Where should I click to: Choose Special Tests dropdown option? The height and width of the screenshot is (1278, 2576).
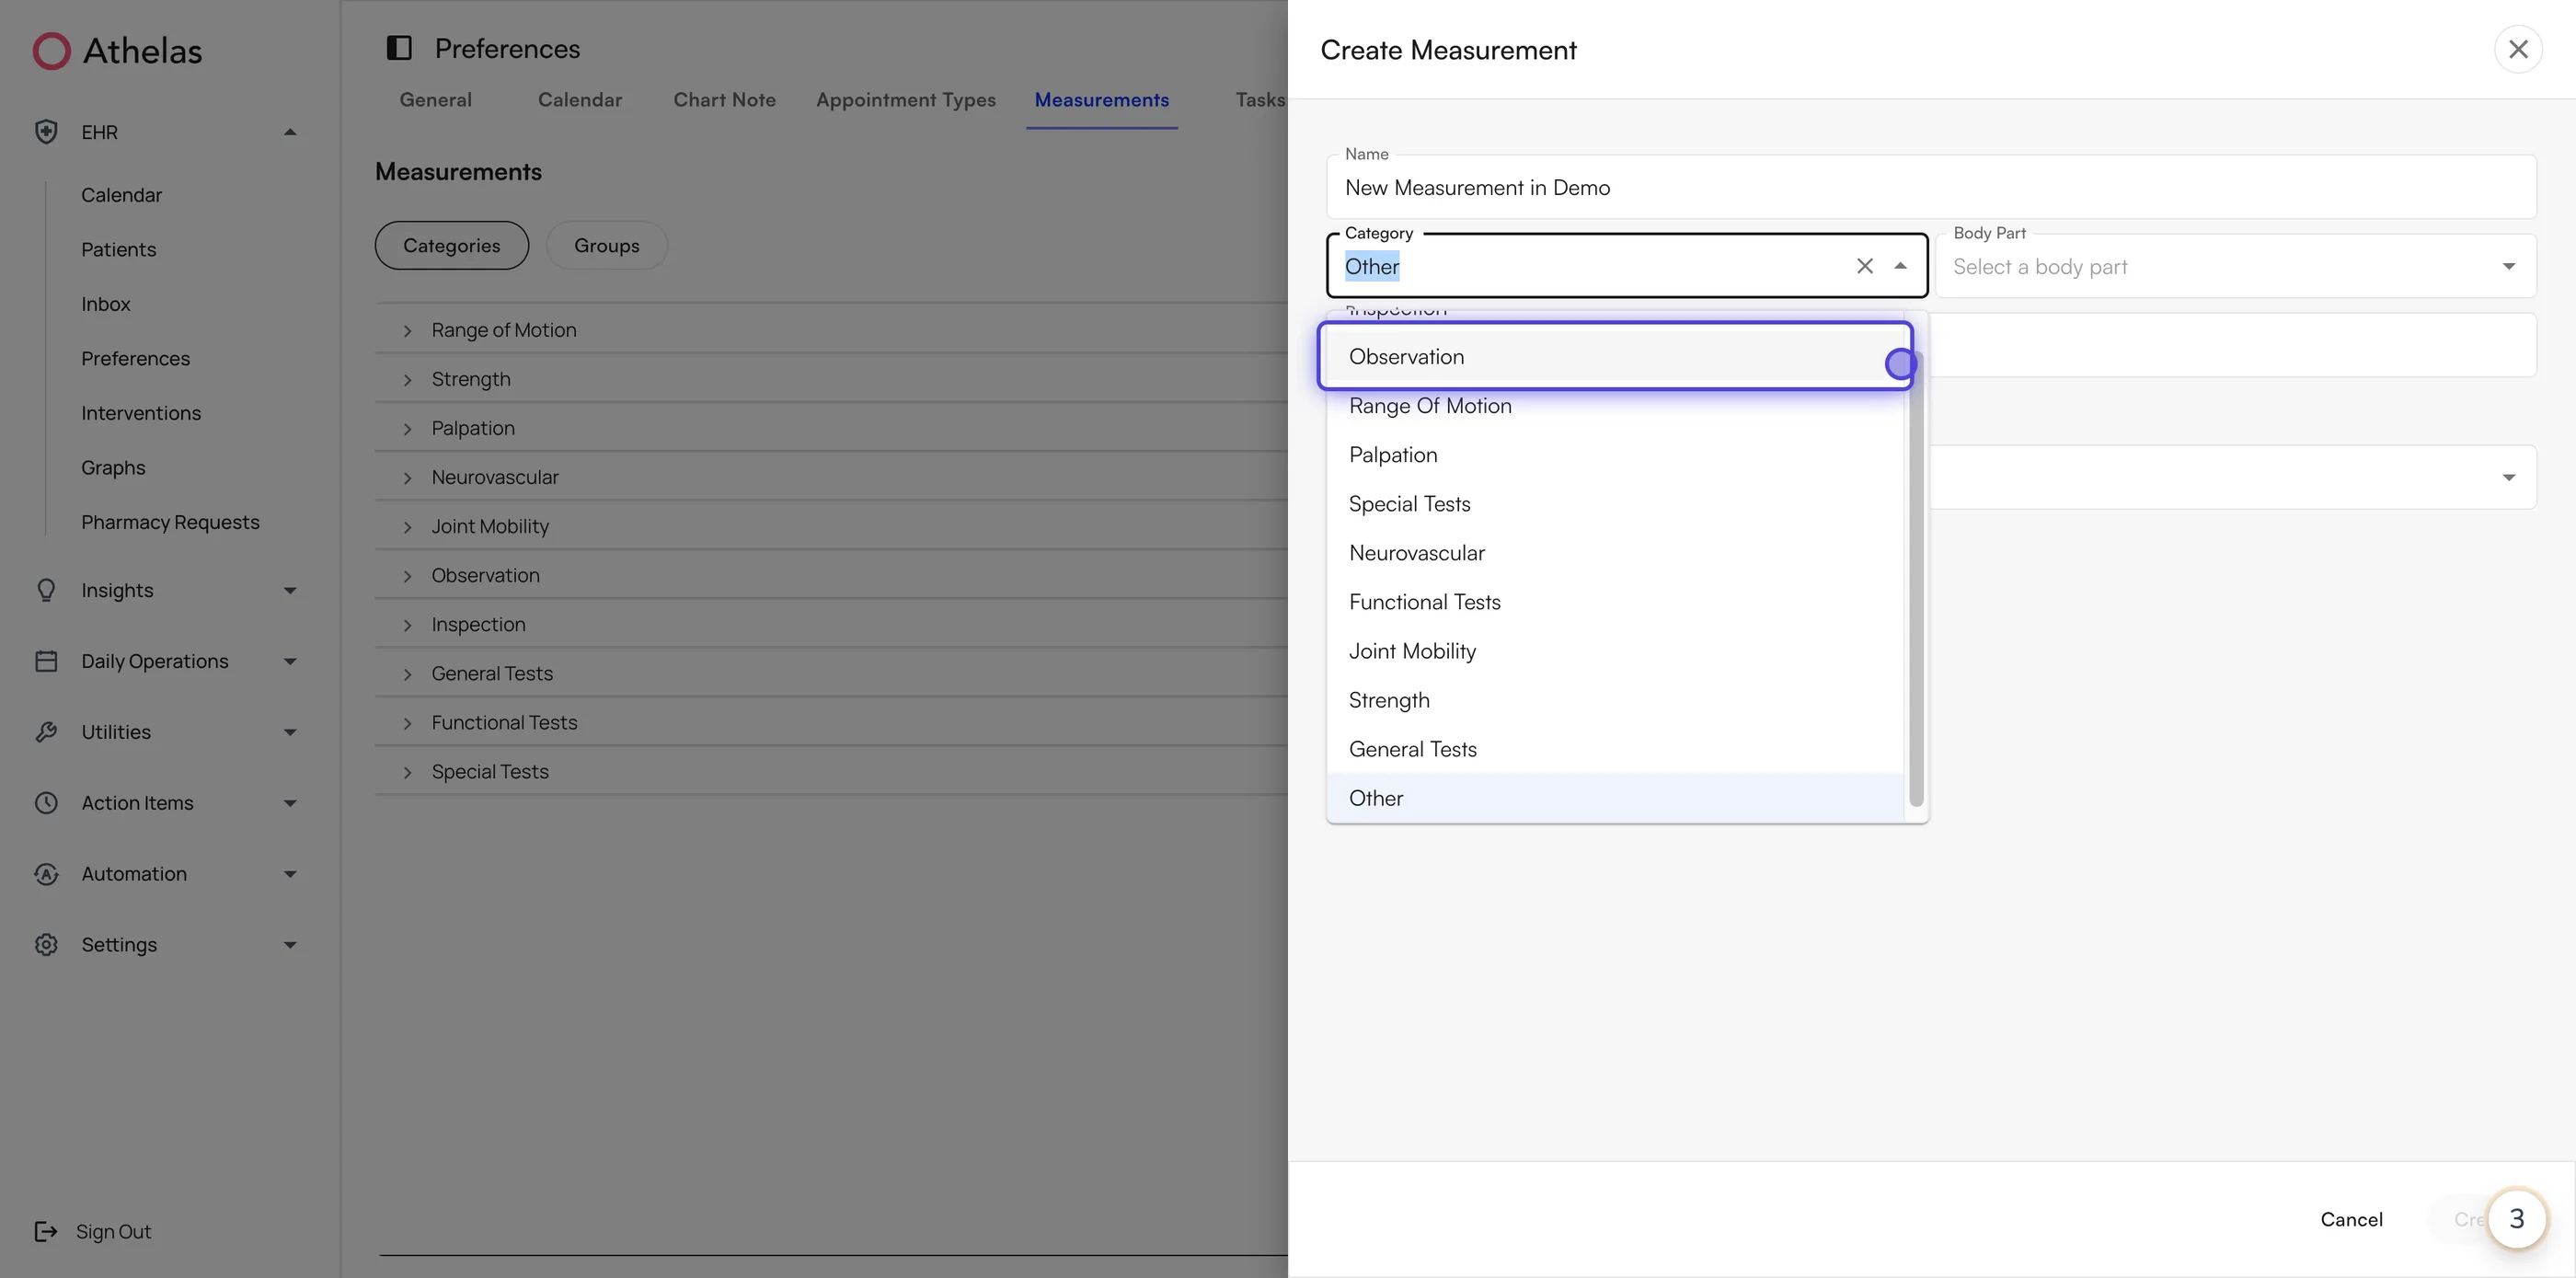1614,503
